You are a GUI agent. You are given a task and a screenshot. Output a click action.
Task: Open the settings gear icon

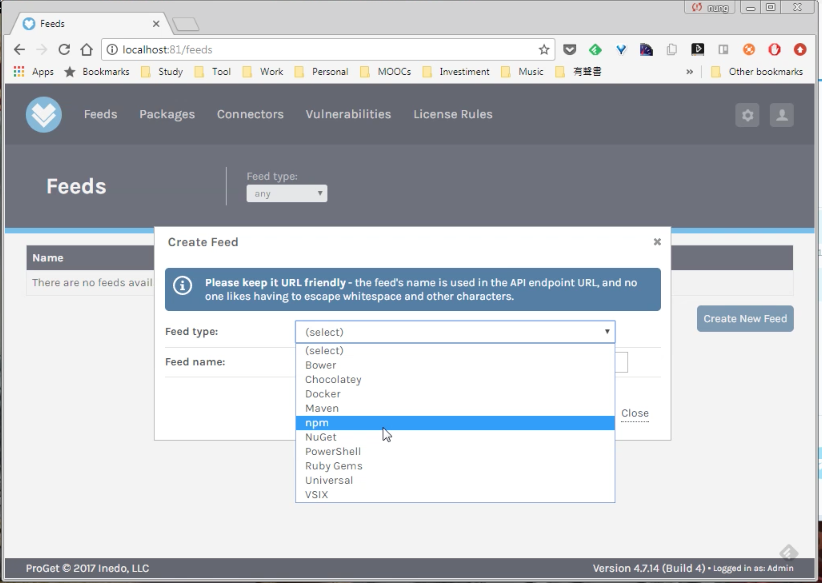tap(747, 115)
